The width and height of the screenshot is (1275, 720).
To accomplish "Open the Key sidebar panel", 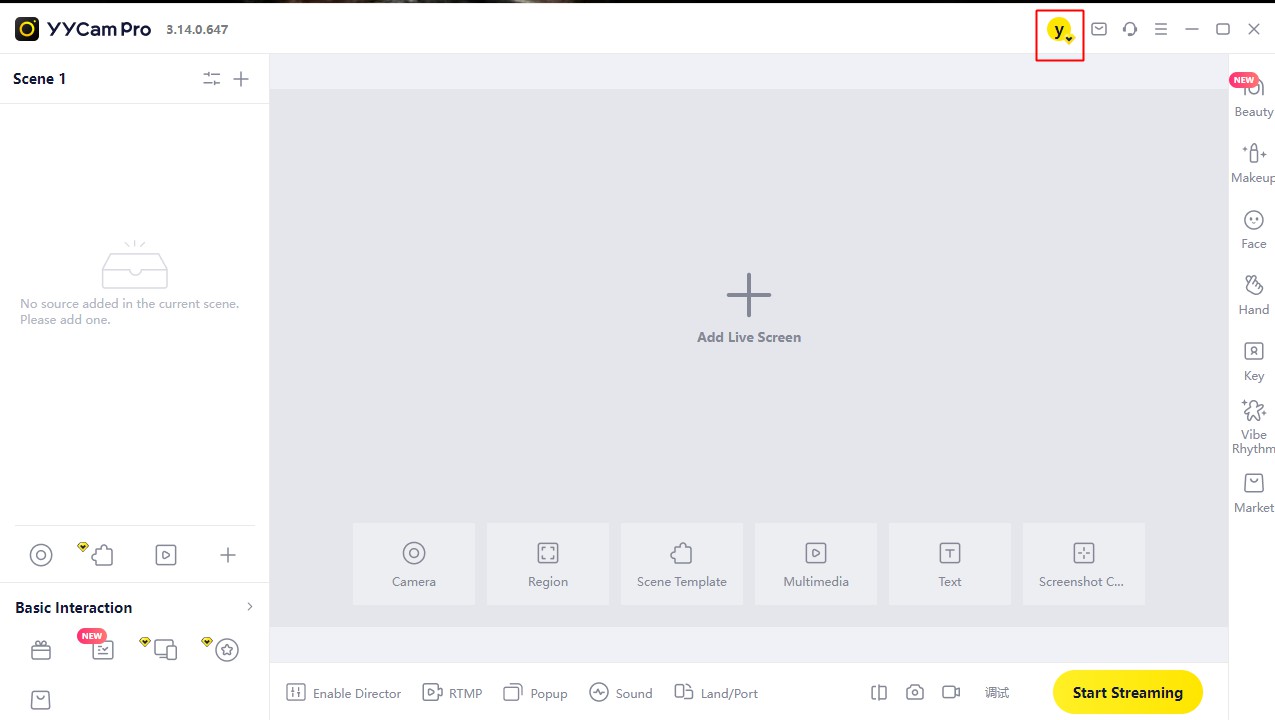I will (1253, 360).
